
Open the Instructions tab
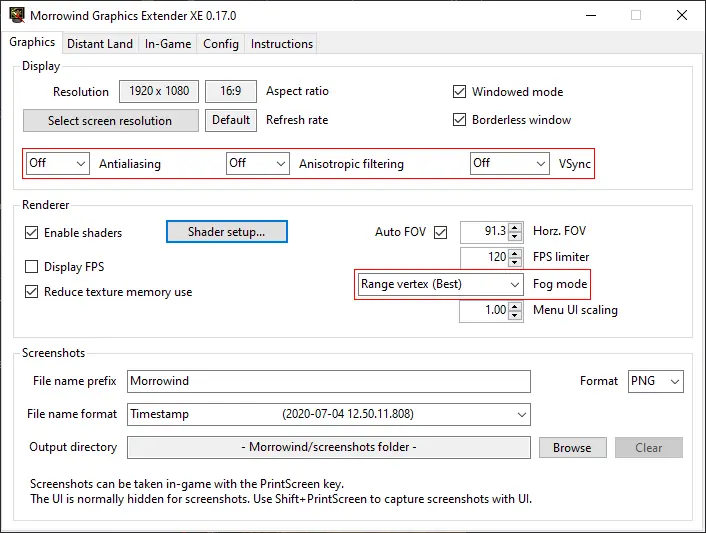tap(281, 44)
